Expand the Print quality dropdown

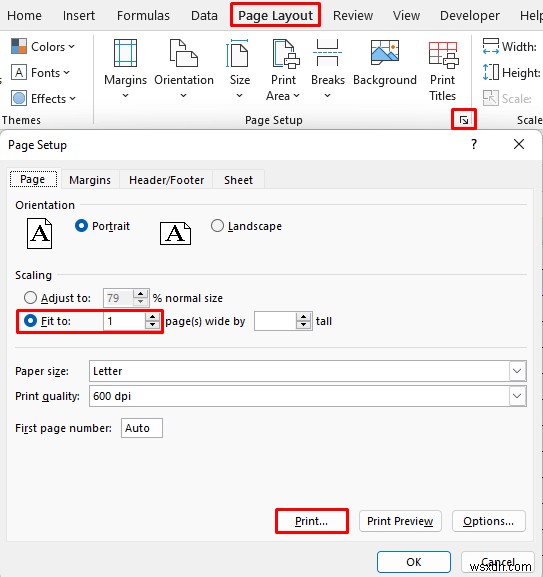click(x=517, y=396)
